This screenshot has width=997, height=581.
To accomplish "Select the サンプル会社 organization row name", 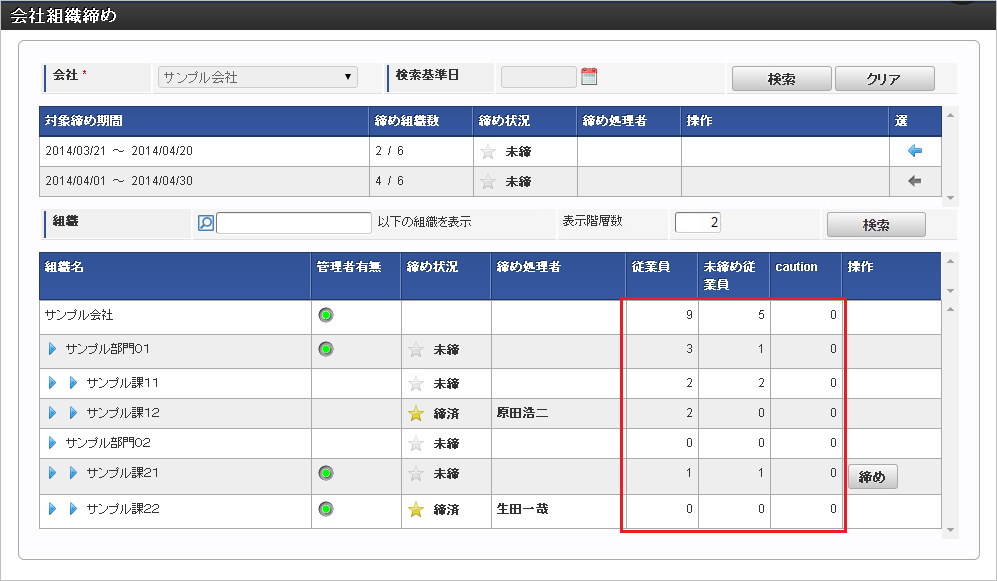I will point(79,315).
